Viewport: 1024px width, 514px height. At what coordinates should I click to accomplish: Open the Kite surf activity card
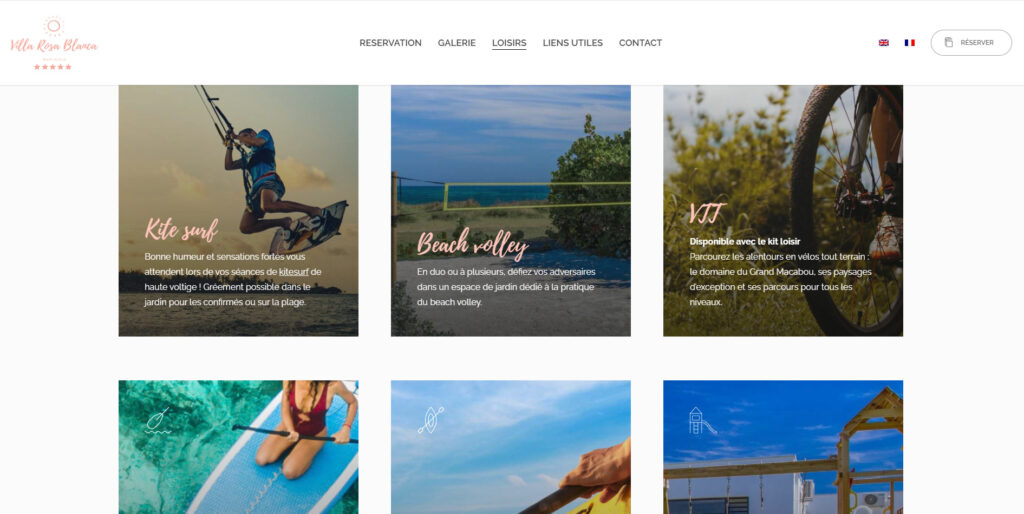pos(238,210)
